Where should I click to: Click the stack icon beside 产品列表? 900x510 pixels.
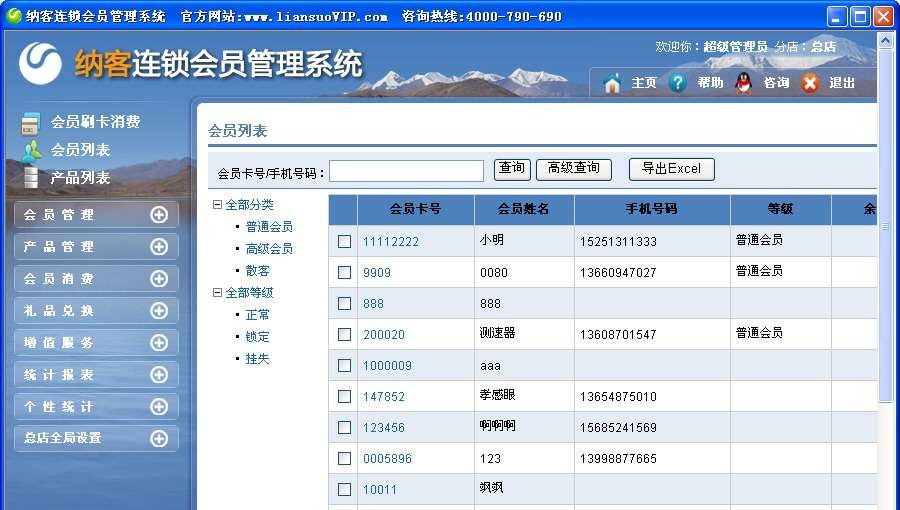click(31, 178)
